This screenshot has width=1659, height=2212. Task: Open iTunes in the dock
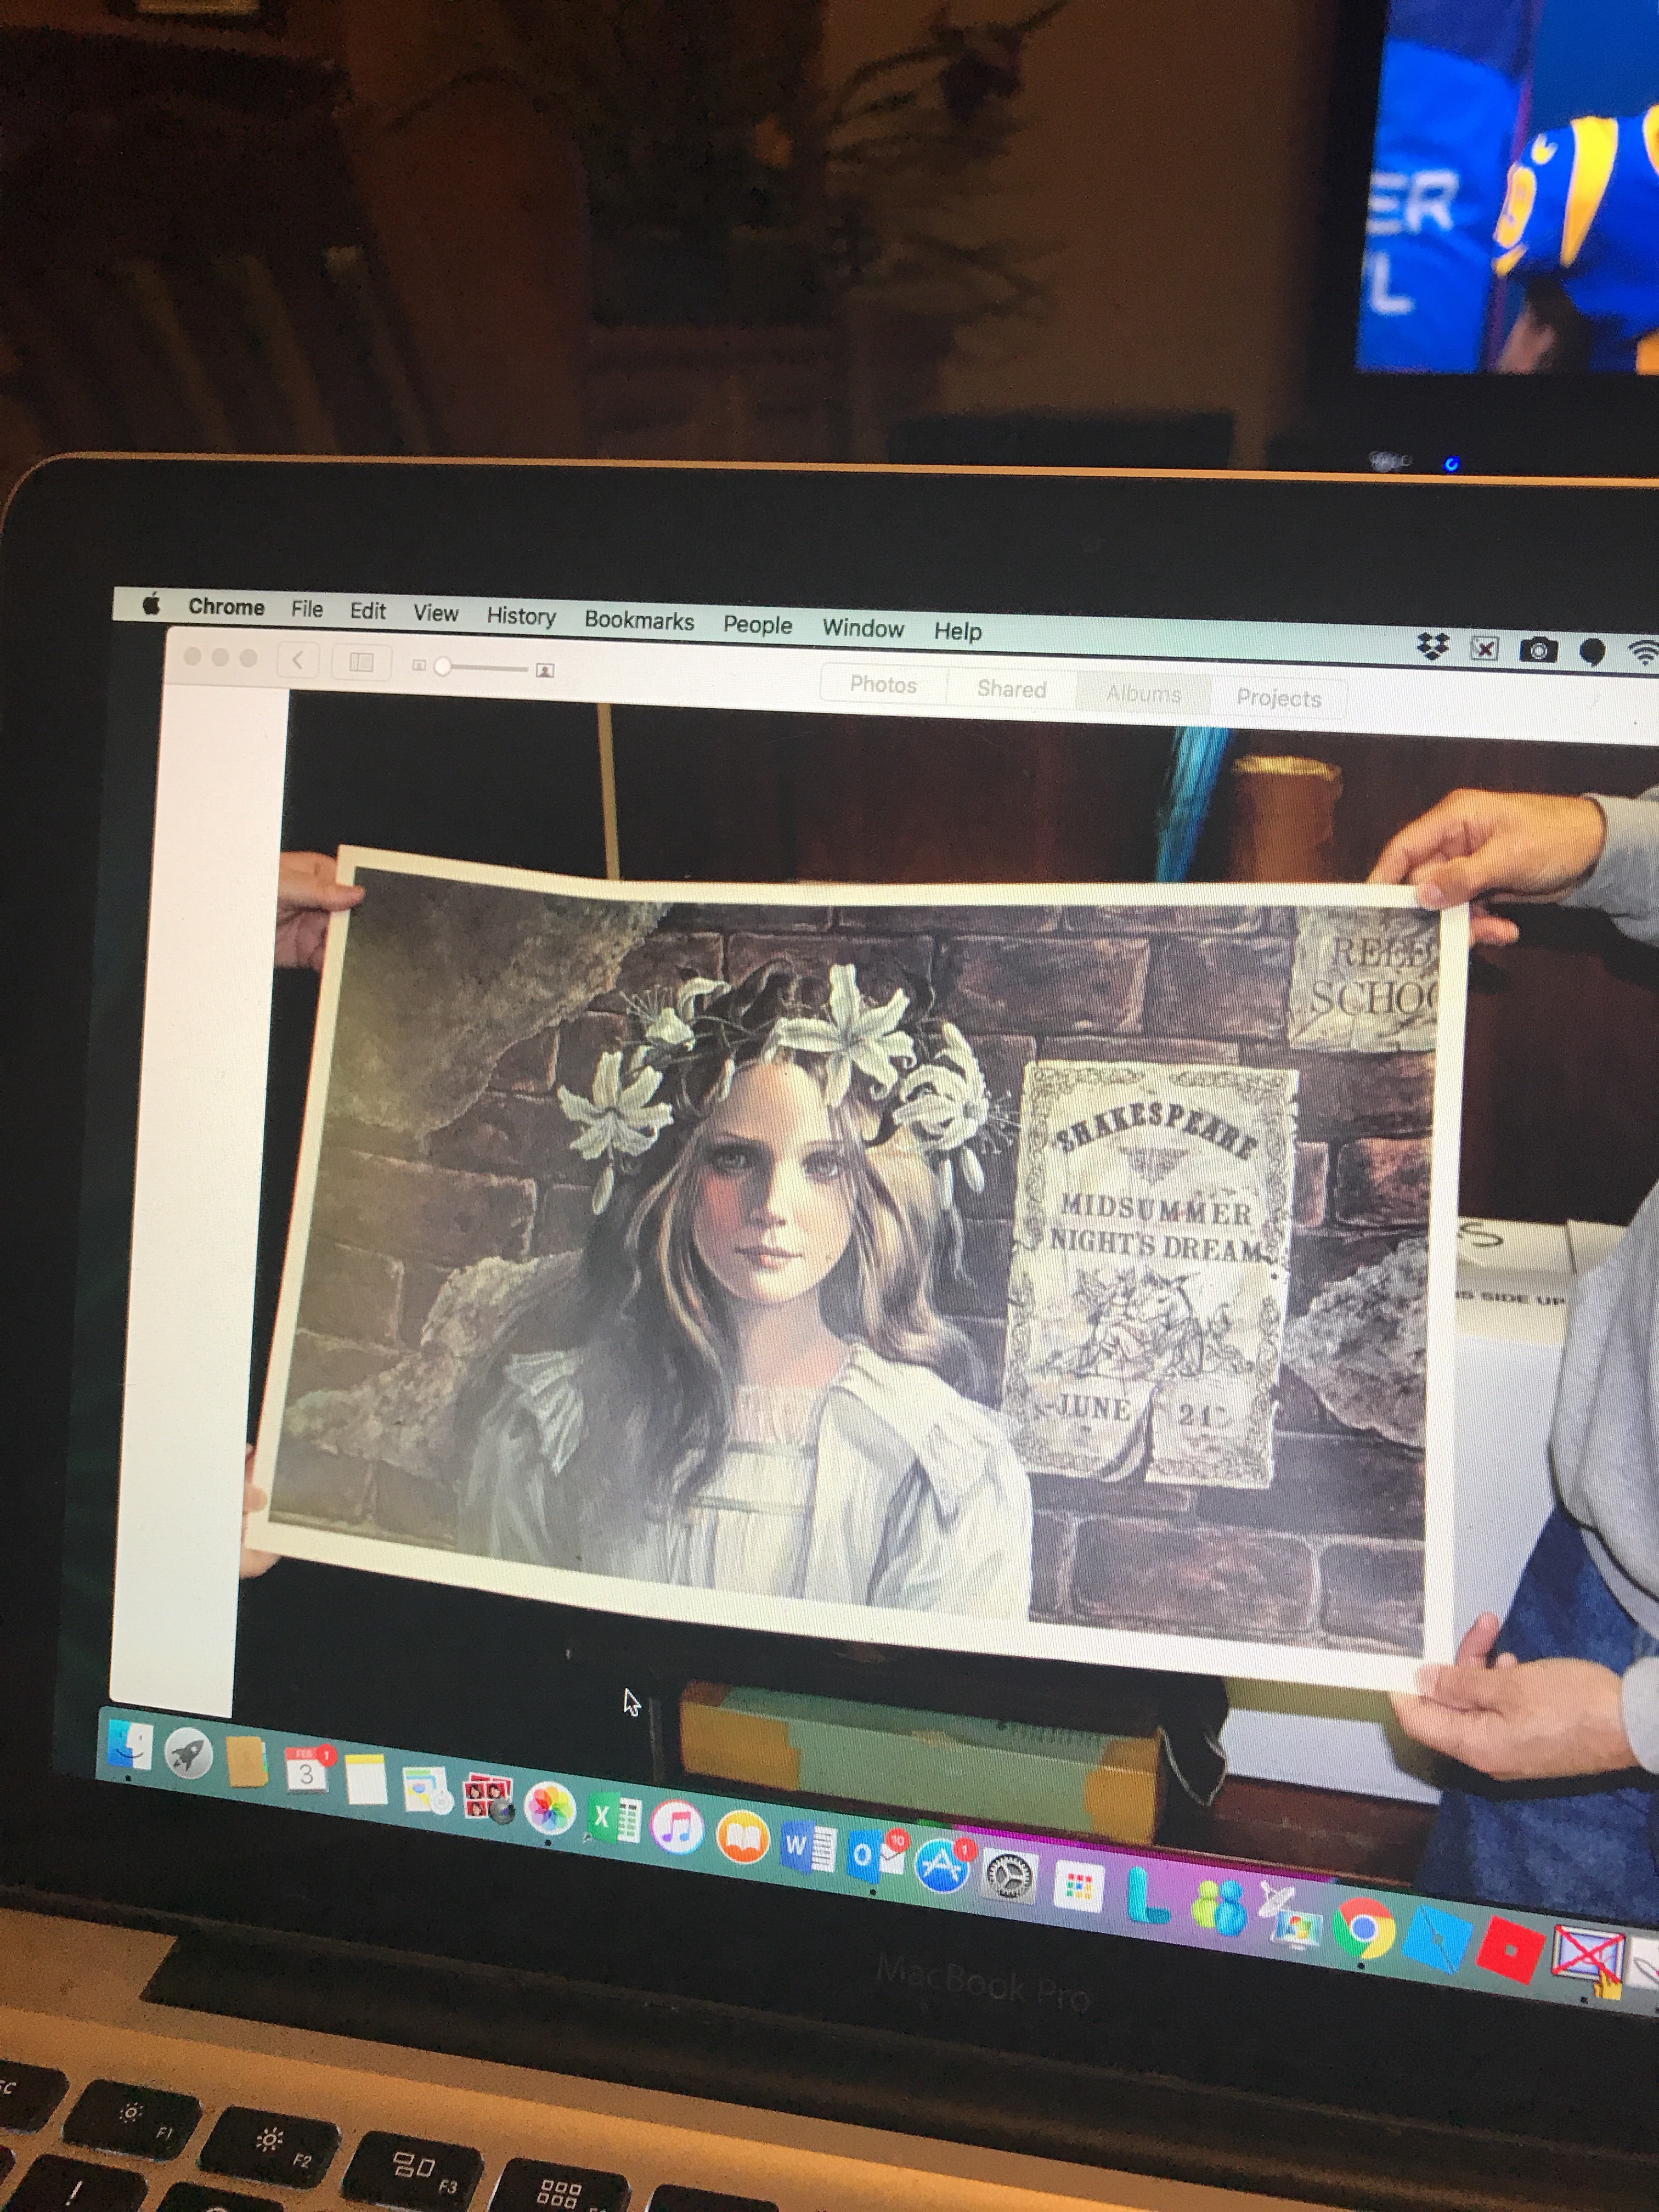click(677, 1828)
